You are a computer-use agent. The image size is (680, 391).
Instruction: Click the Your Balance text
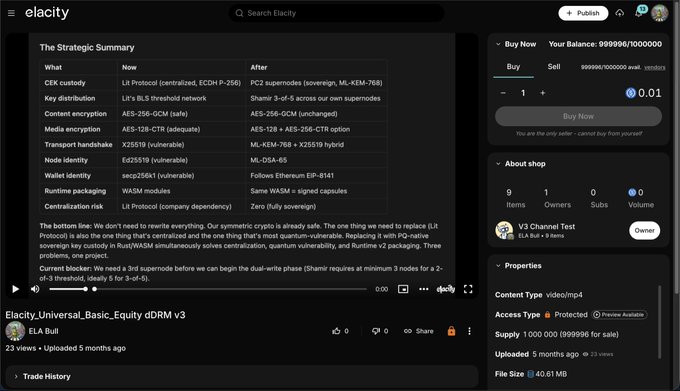605,44
